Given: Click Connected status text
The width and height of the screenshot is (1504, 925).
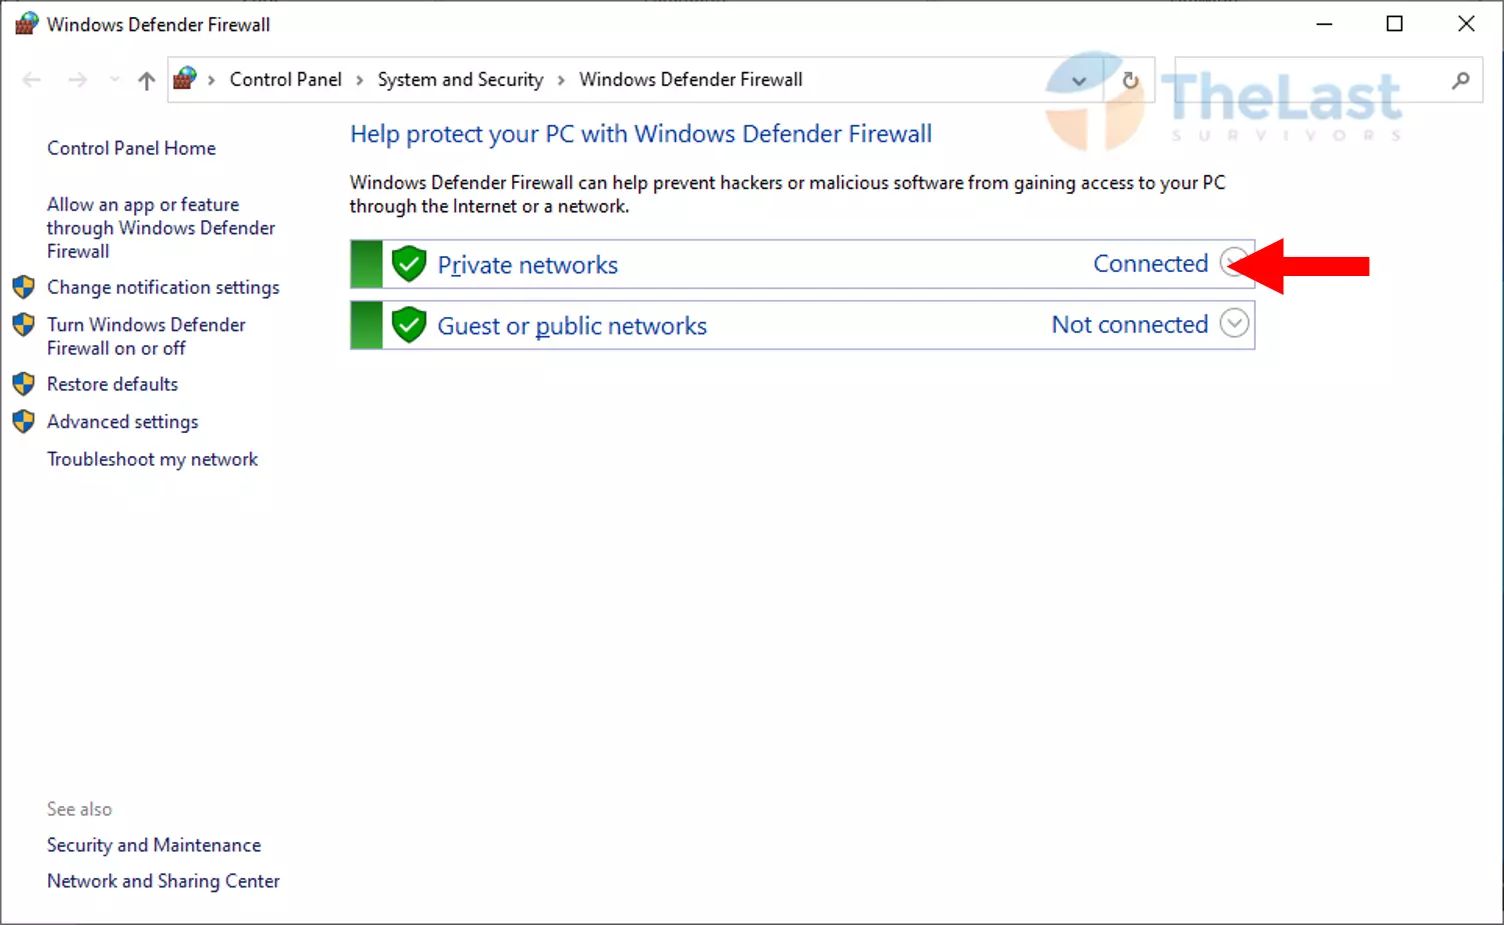Looking at the screenshot, I should 1150,264.
